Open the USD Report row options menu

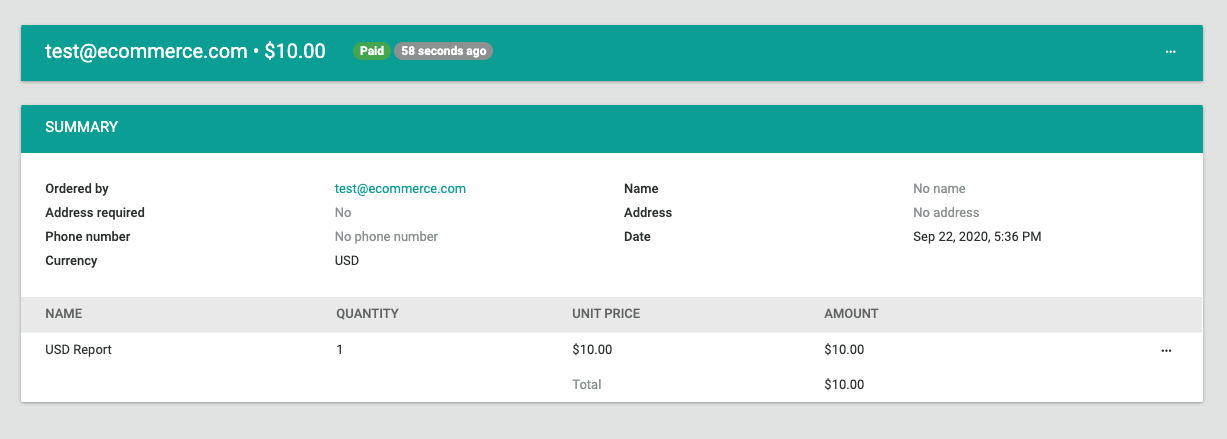point(1166,351)
